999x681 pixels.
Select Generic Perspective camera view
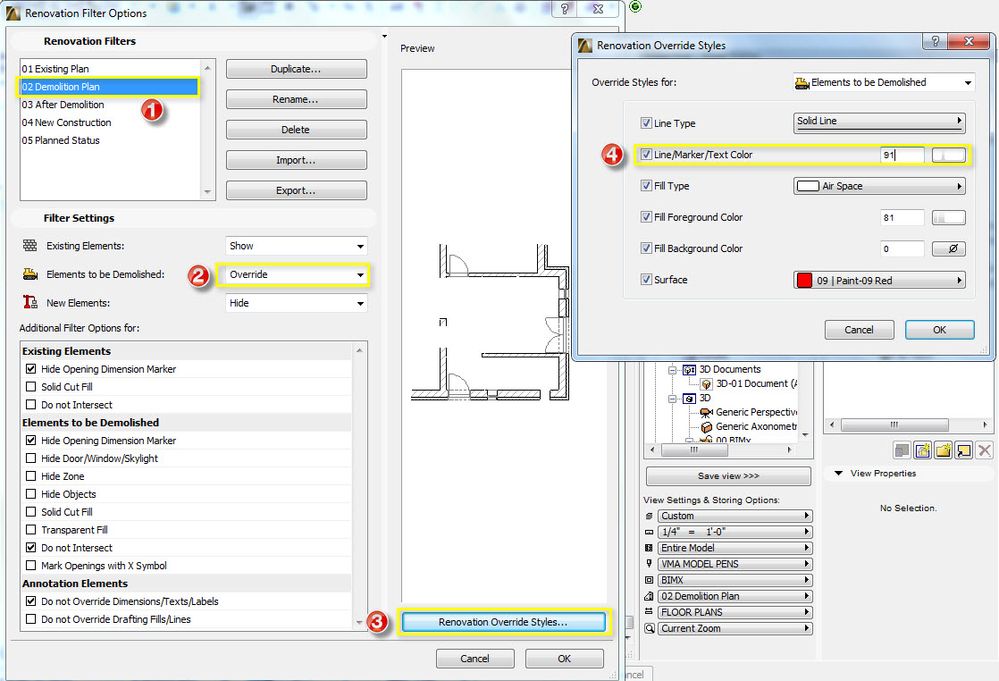pos(749,412)
